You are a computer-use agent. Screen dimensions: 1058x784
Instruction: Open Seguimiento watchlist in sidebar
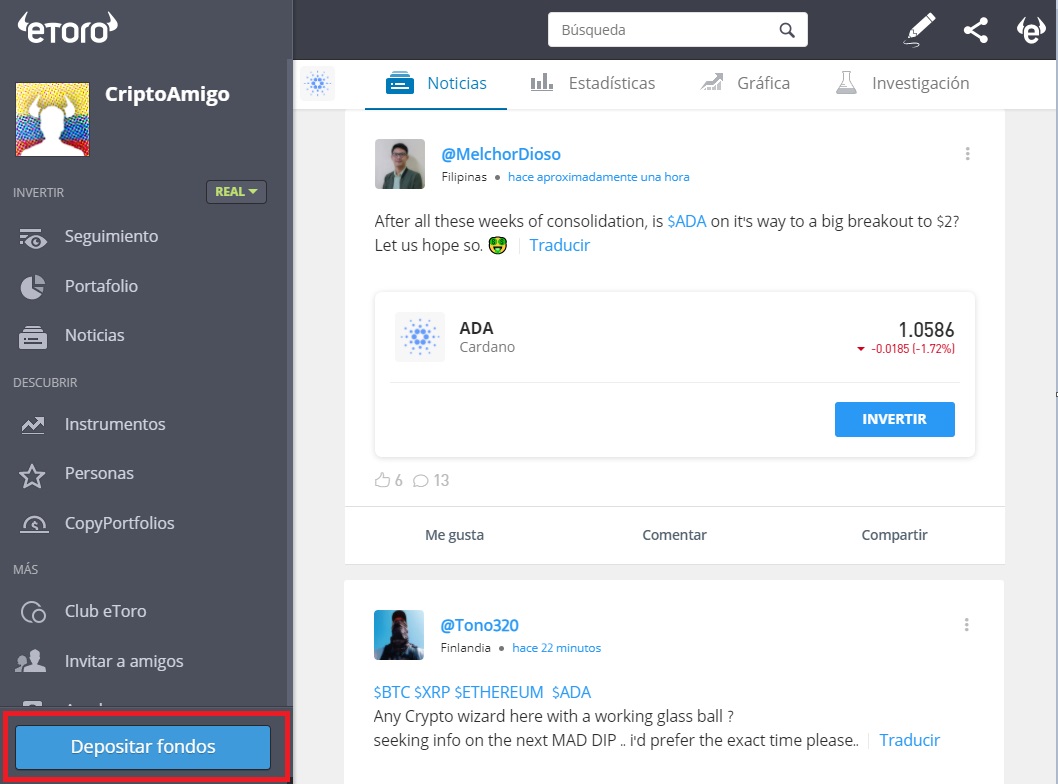111,237
